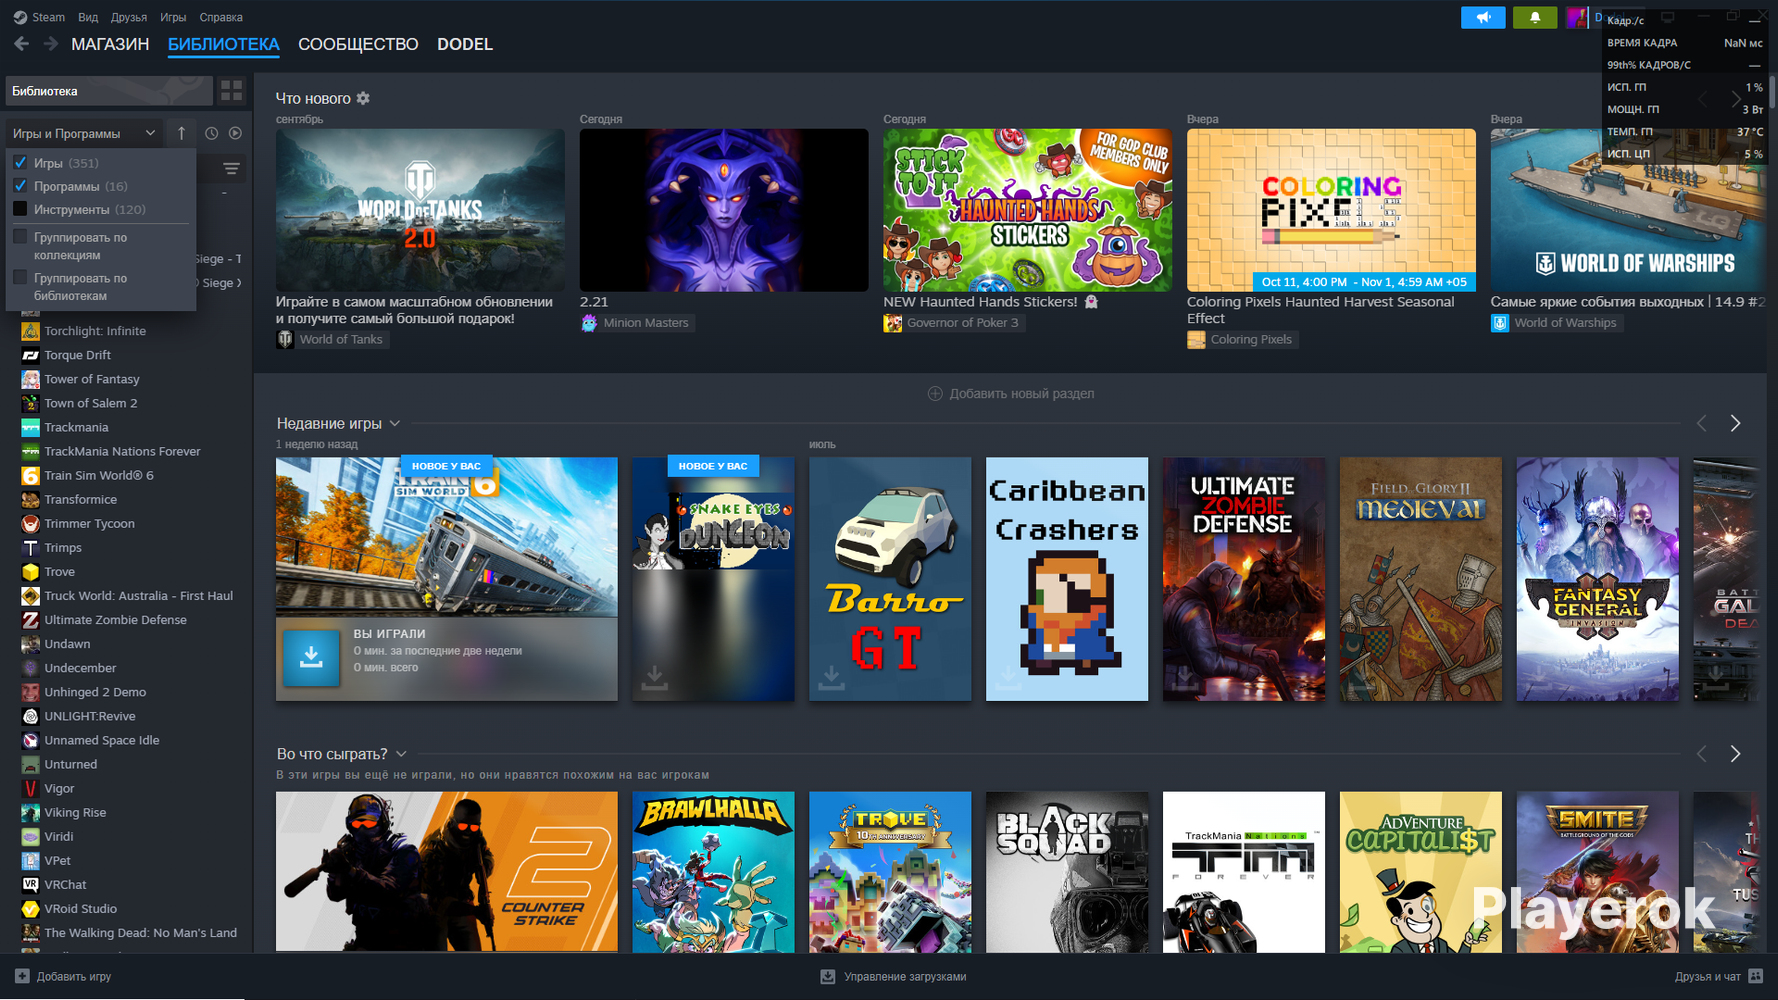The width and height of the screenshot is (1778, 1000).
Task: Click the Add a game plus icon
Action: pos(22,976)
